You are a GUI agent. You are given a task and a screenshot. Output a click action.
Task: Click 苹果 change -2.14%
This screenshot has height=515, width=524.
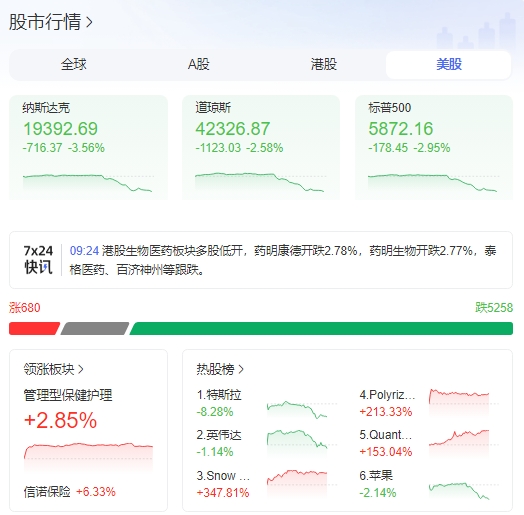(378, 493)
